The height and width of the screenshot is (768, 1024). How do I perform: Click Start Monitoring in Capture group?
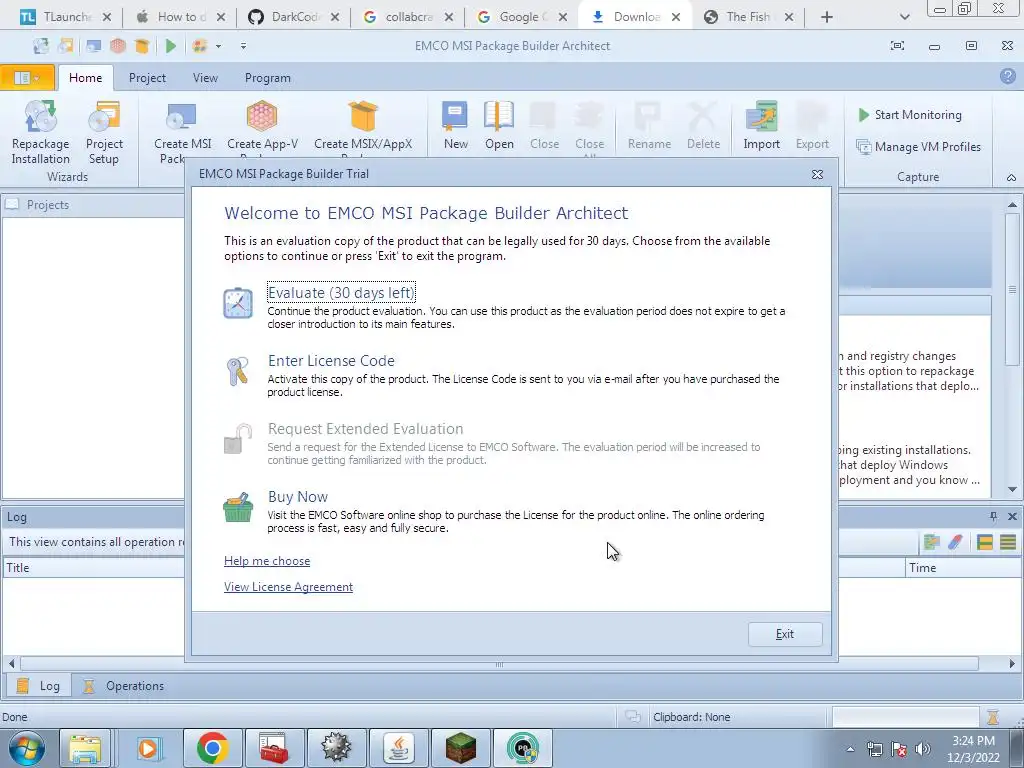click(910, 115)
